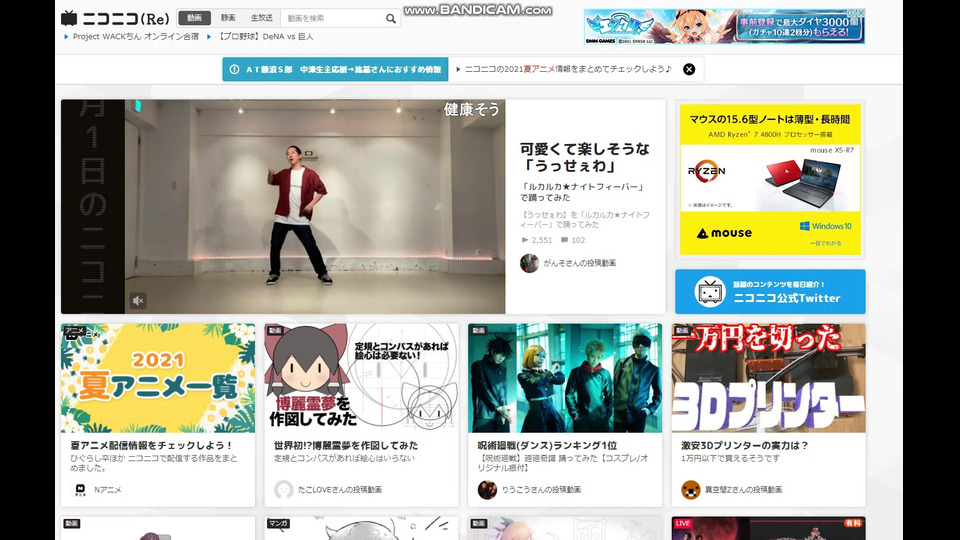Open 夏アニメ配信情報をチェックしよう! title

point(152,446)
